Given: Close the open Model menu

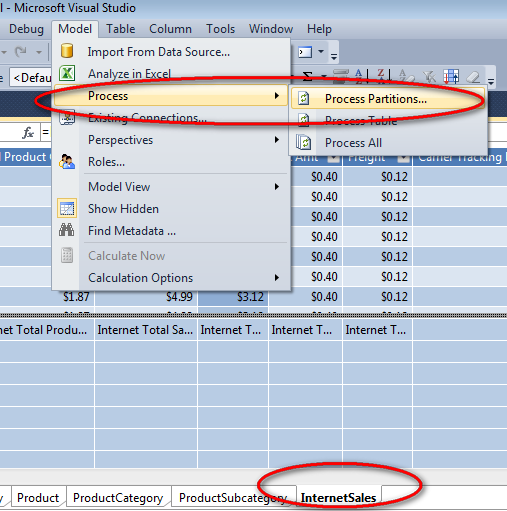Looking at the screenshot, I should (75, 29).
